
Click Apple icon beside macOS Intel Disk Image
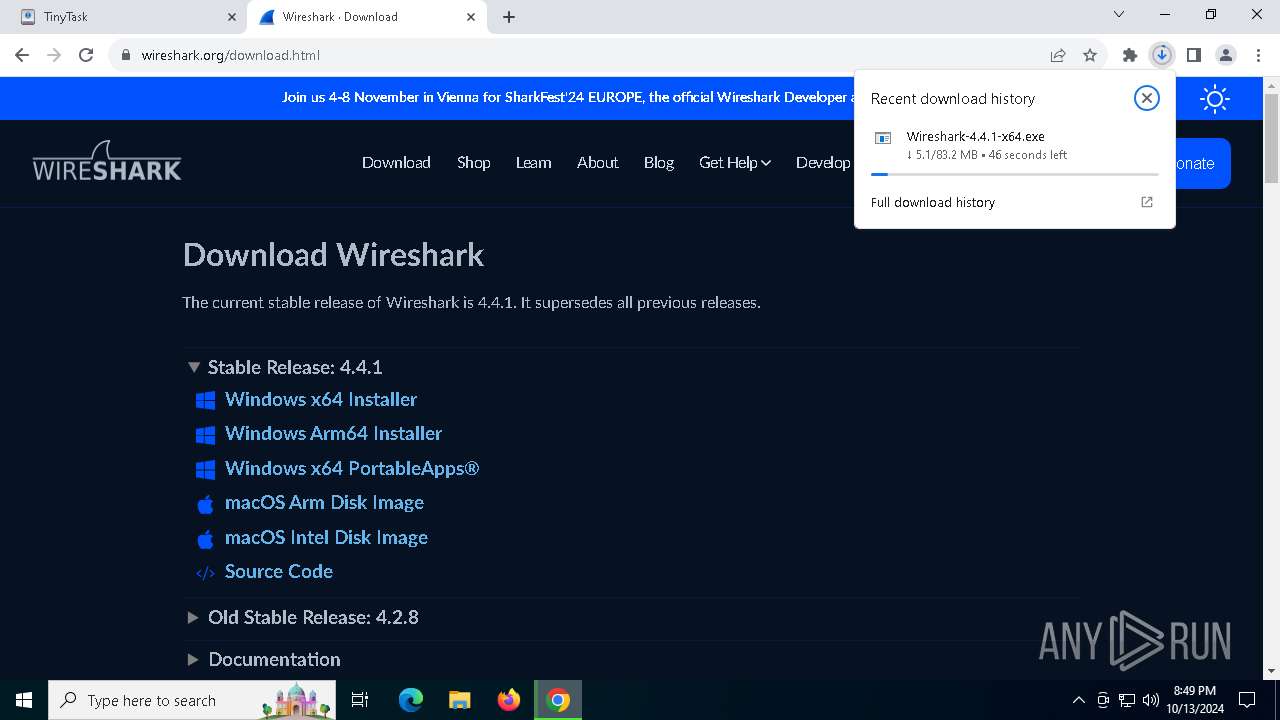tap(206, 538)
